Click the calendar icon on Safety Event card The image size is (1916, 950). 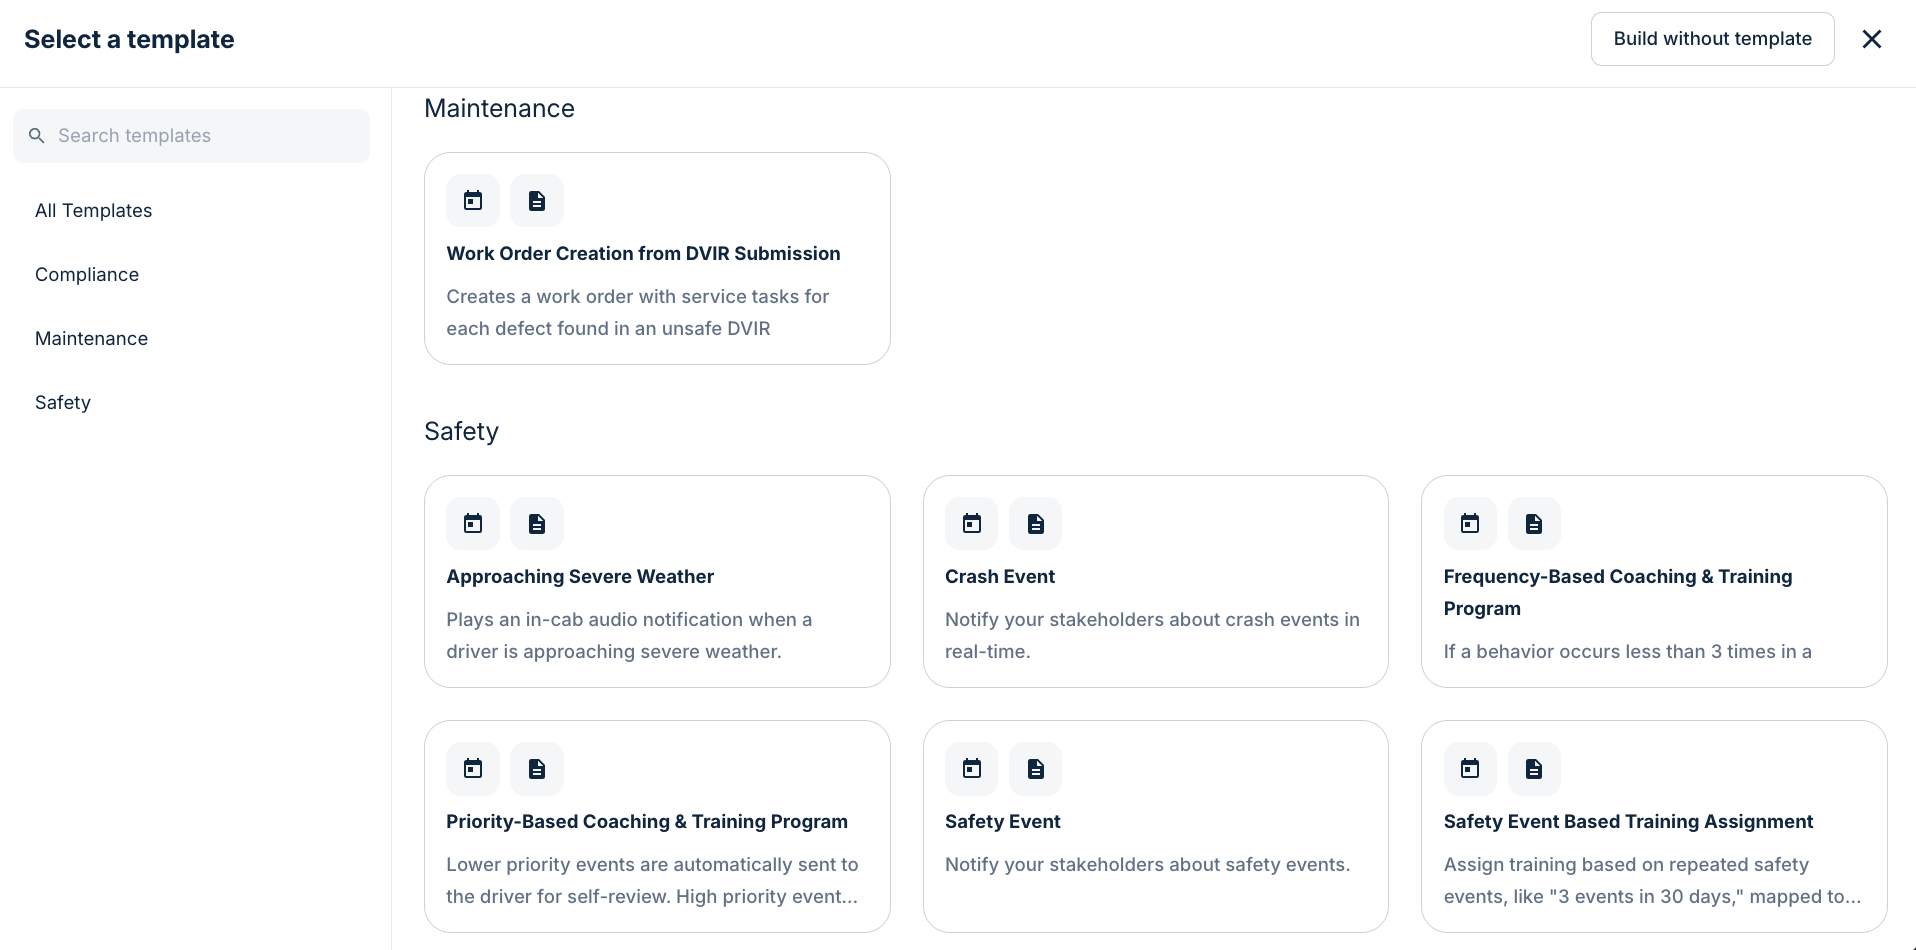[971, 768]
